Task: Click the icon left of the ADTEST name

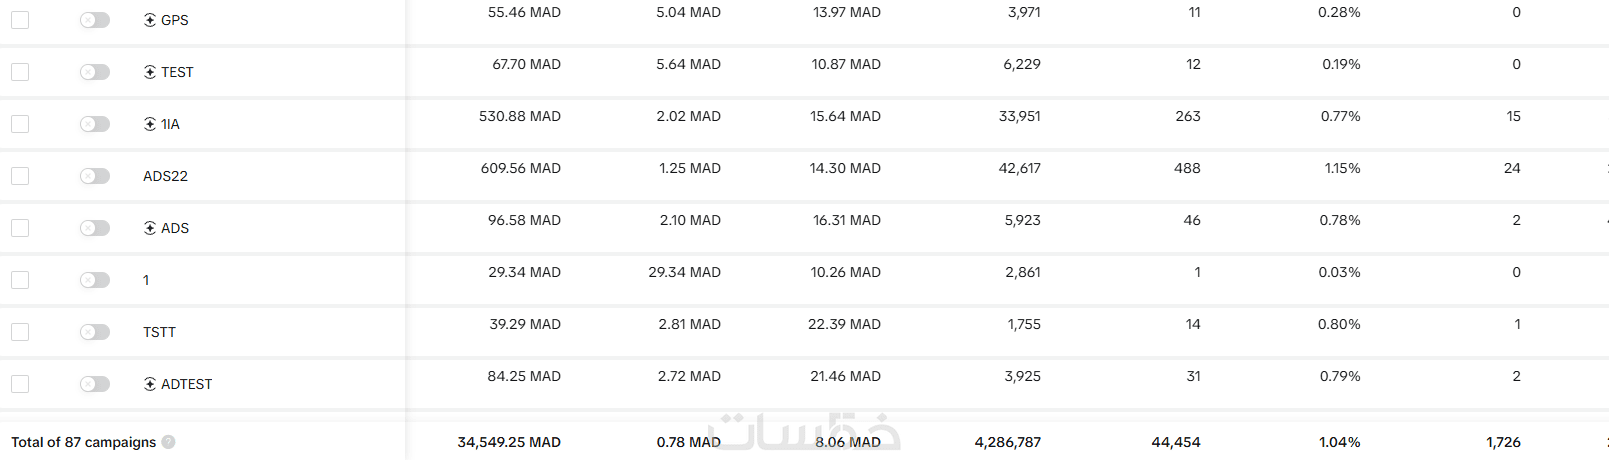Action: pos(150,384)
